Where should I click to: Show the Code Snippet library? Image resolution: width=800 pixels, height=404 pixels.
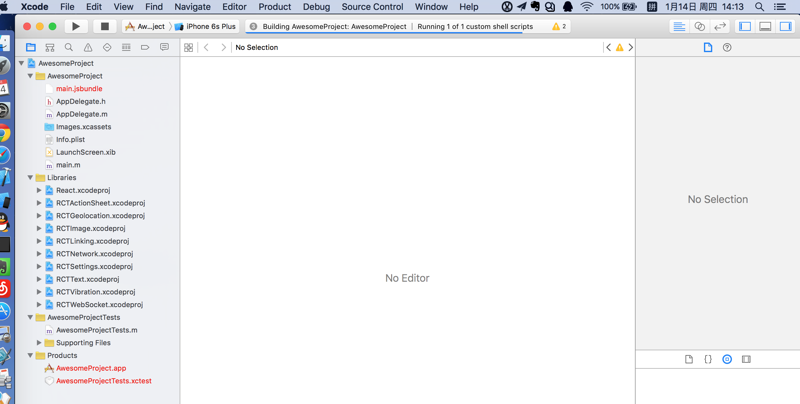click(x=708, y=360)
